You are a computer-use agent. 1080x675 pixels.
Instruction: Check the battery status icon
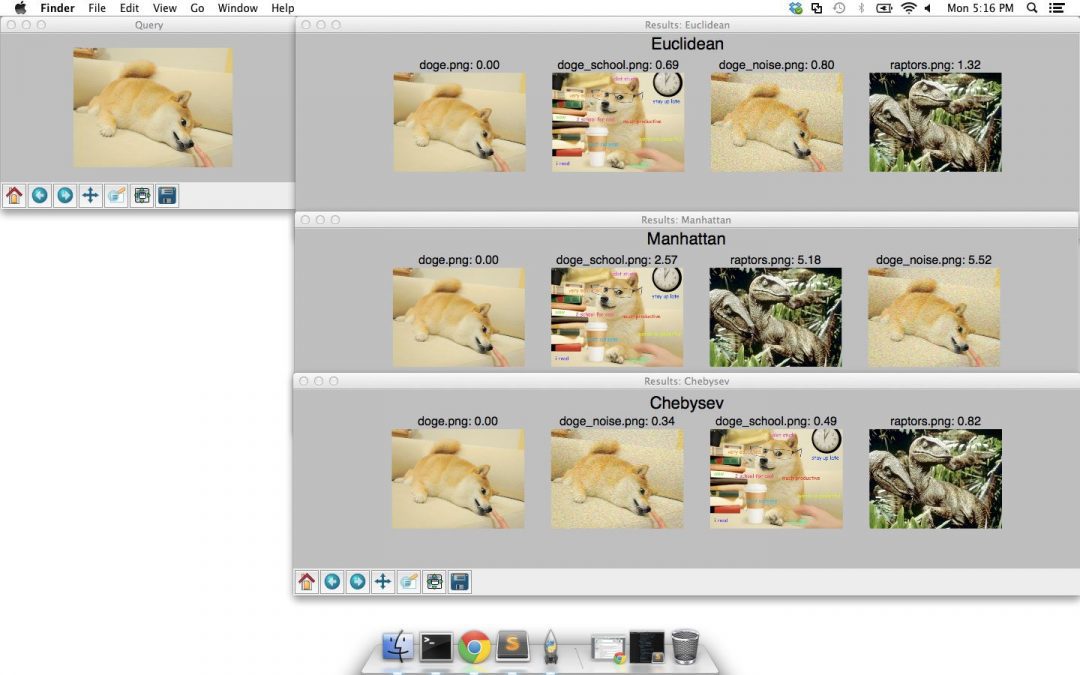click(884, 8)
